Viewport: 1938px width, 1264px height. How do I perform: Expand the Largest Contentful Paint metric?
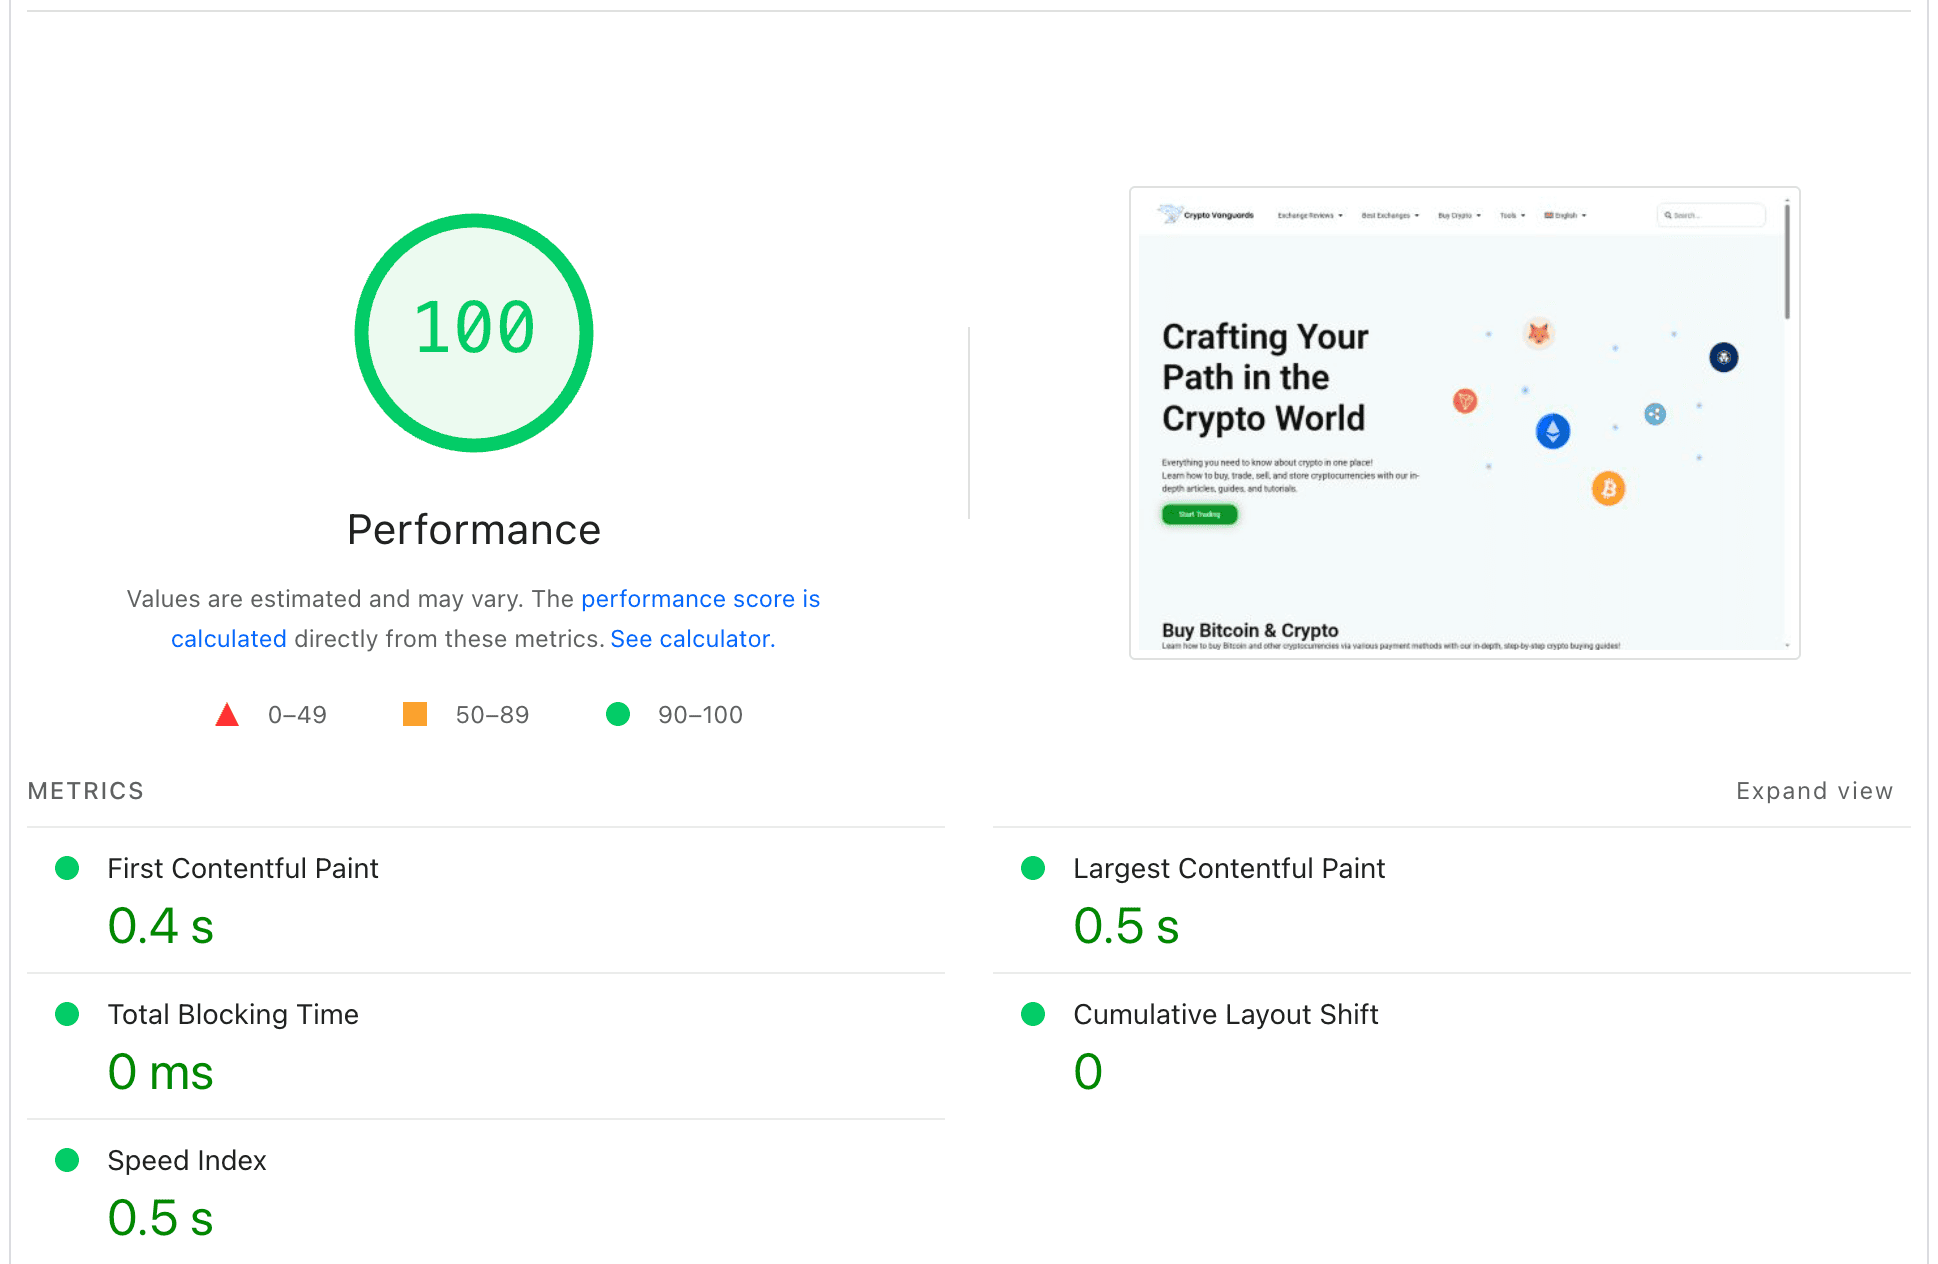(x=1229, y=868)
